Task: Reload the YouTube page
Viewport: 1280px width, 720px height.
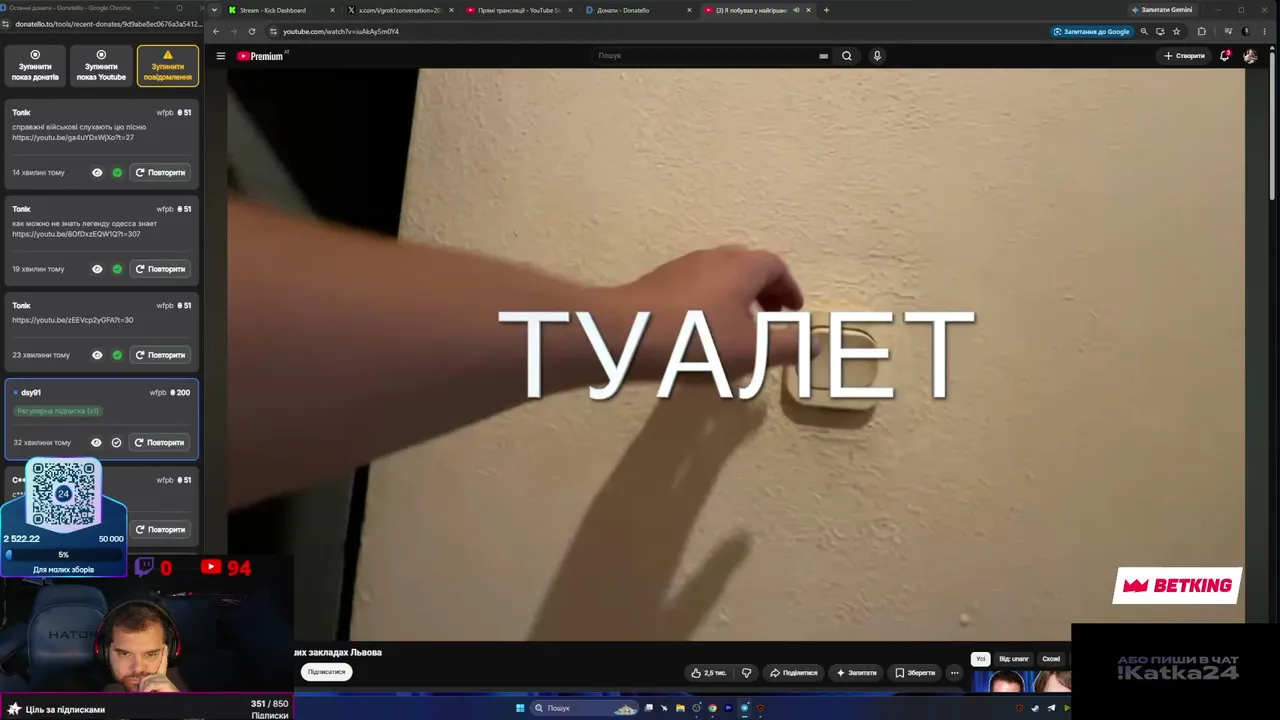Action: pos(252,31)
